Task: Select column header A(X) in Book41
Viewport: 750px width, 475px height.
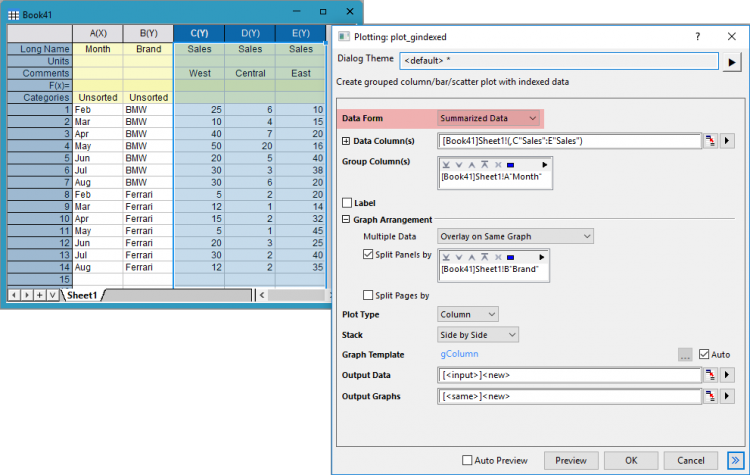Action: click(98, 33)
